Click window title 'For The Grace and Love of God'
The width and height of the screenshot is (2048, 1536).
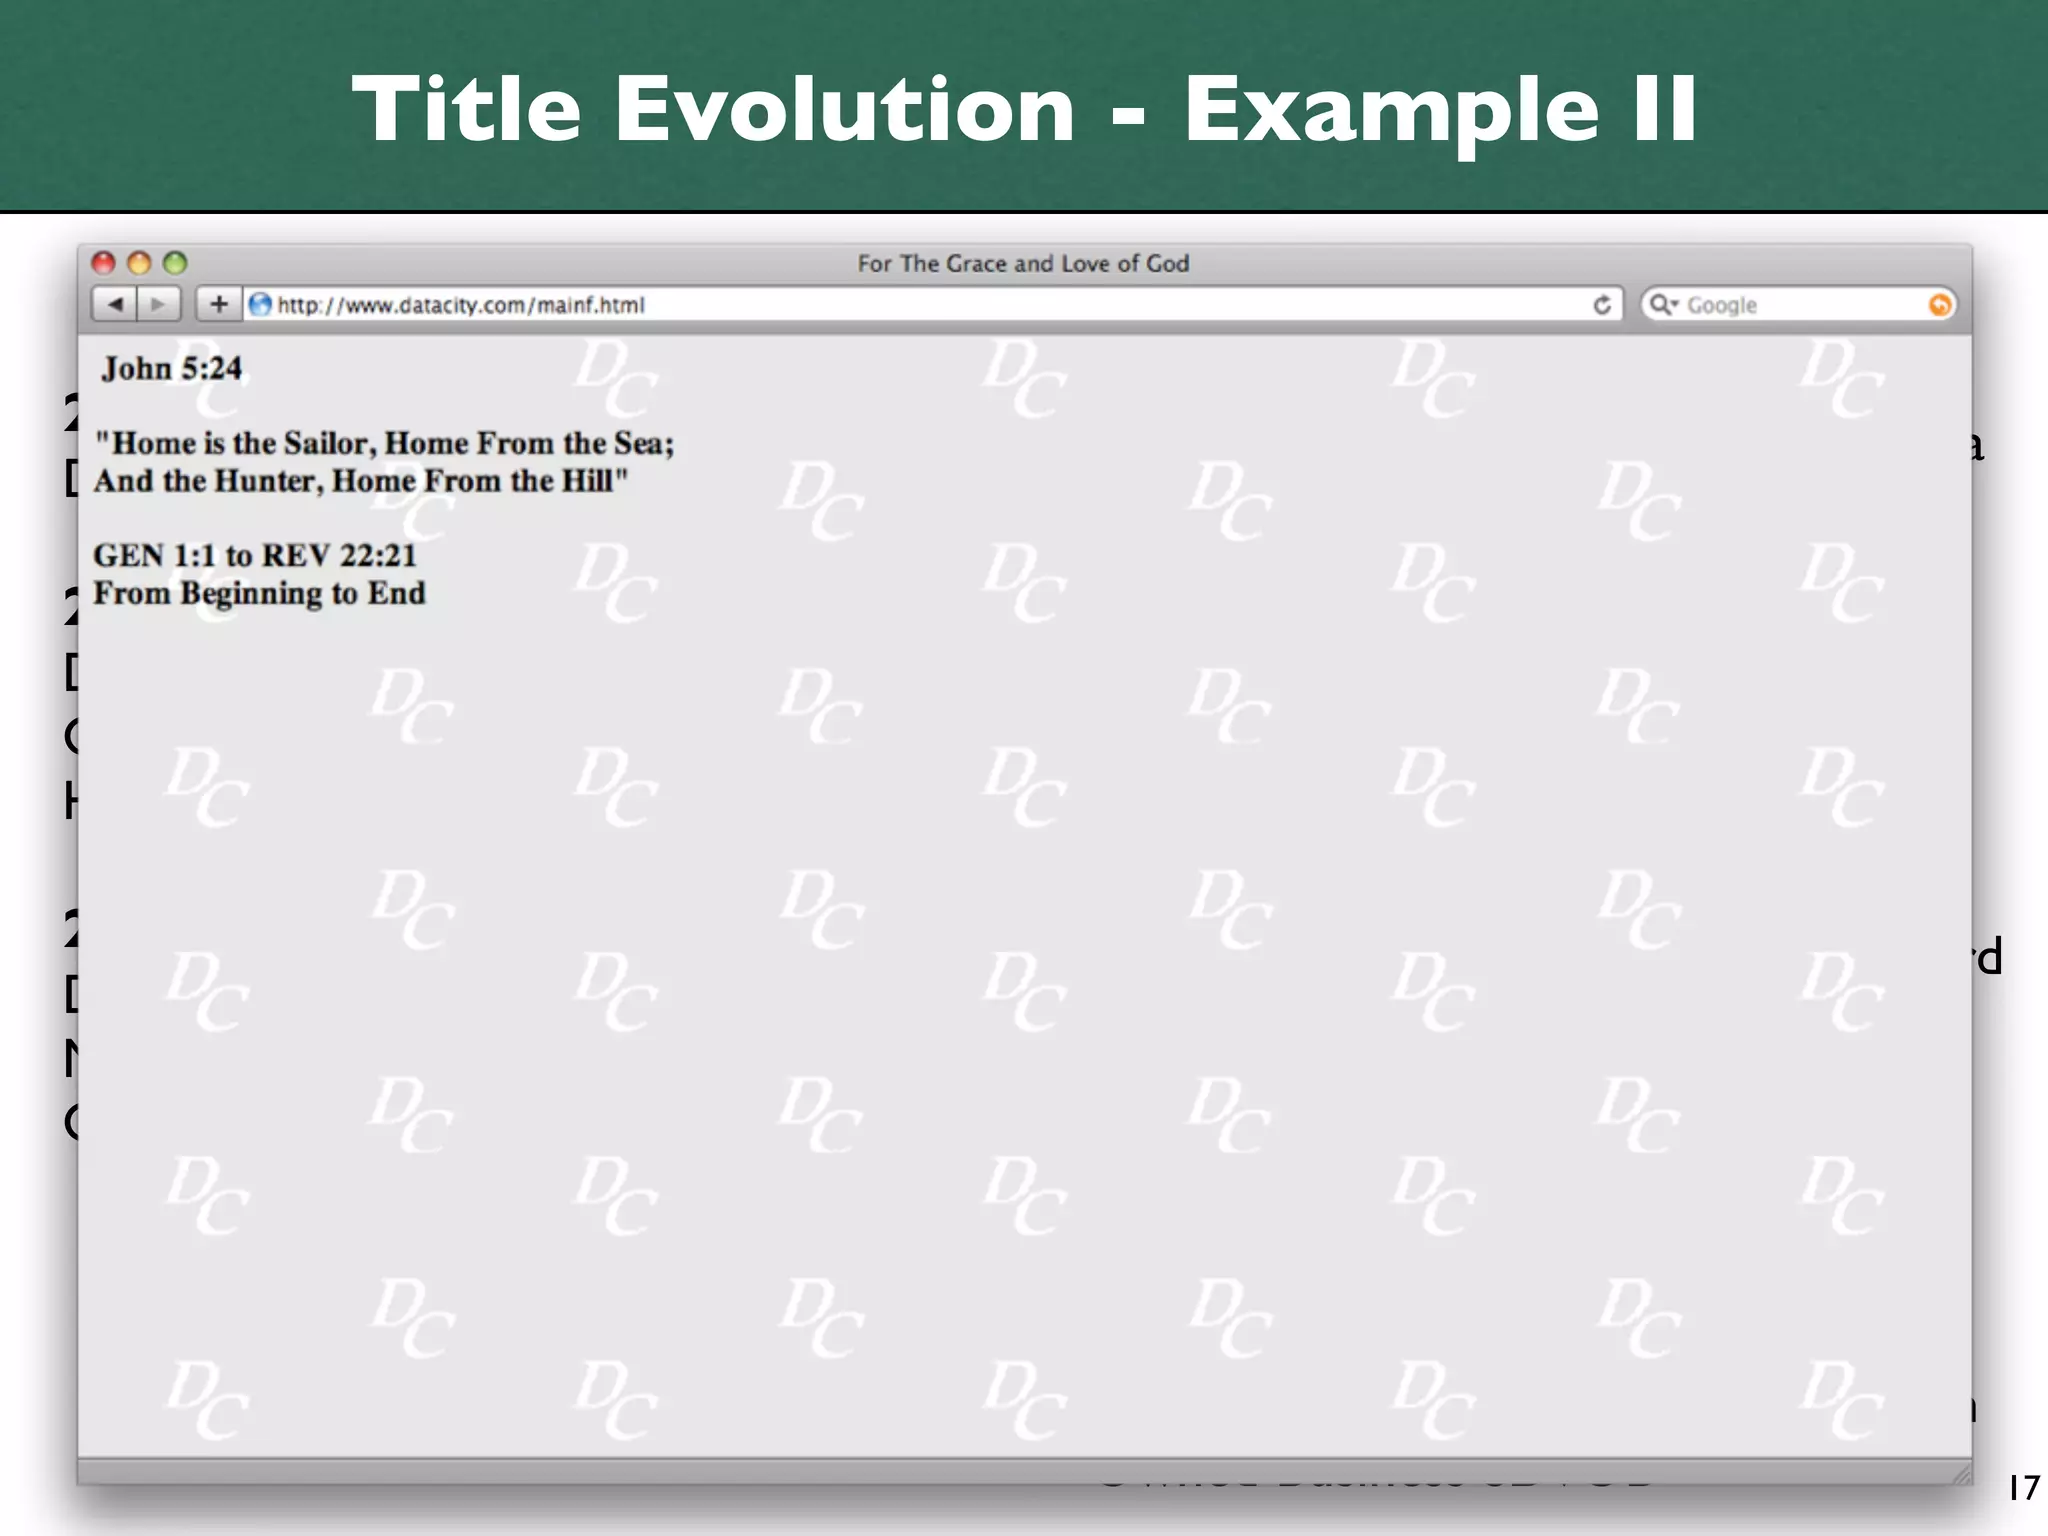click(1023, 264)
